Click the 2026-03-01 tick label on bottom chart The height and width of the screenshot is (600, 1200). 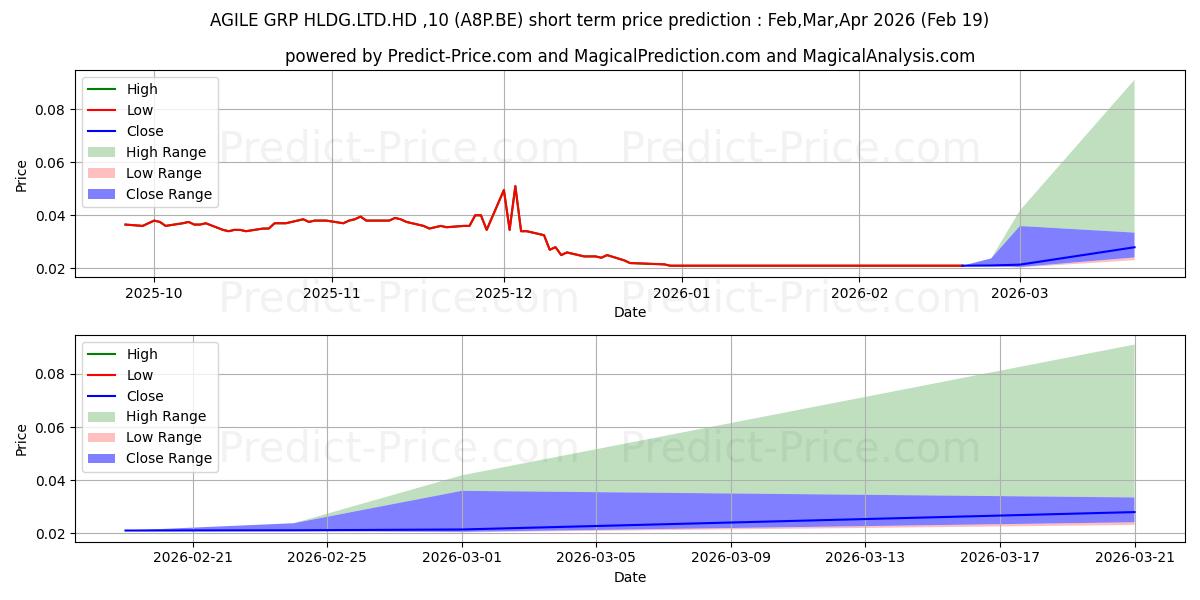[x=462, y=558]
